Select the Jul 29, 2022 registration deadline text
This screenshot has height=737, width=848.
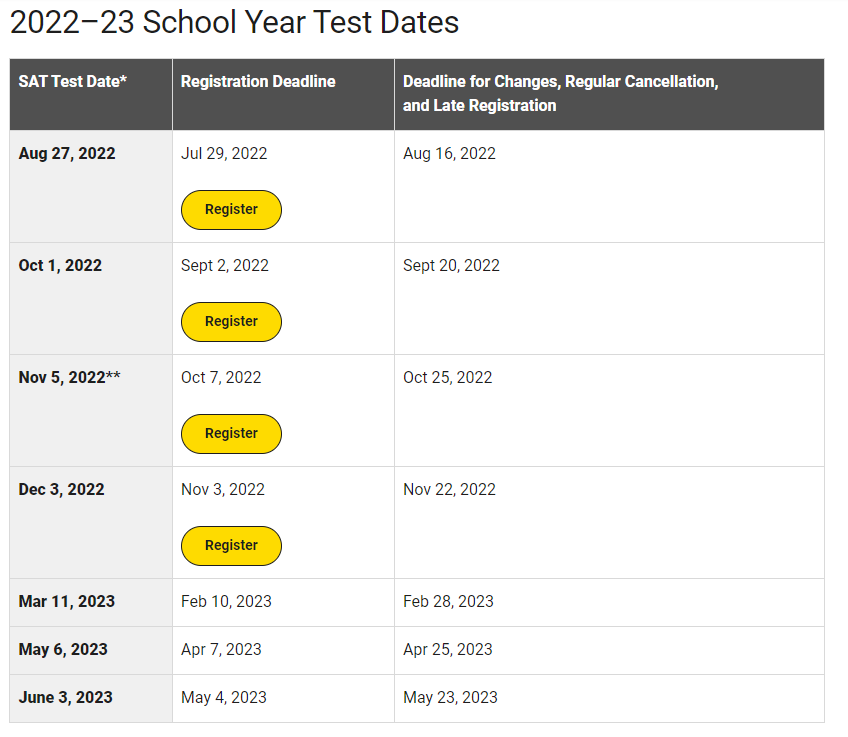224,154
